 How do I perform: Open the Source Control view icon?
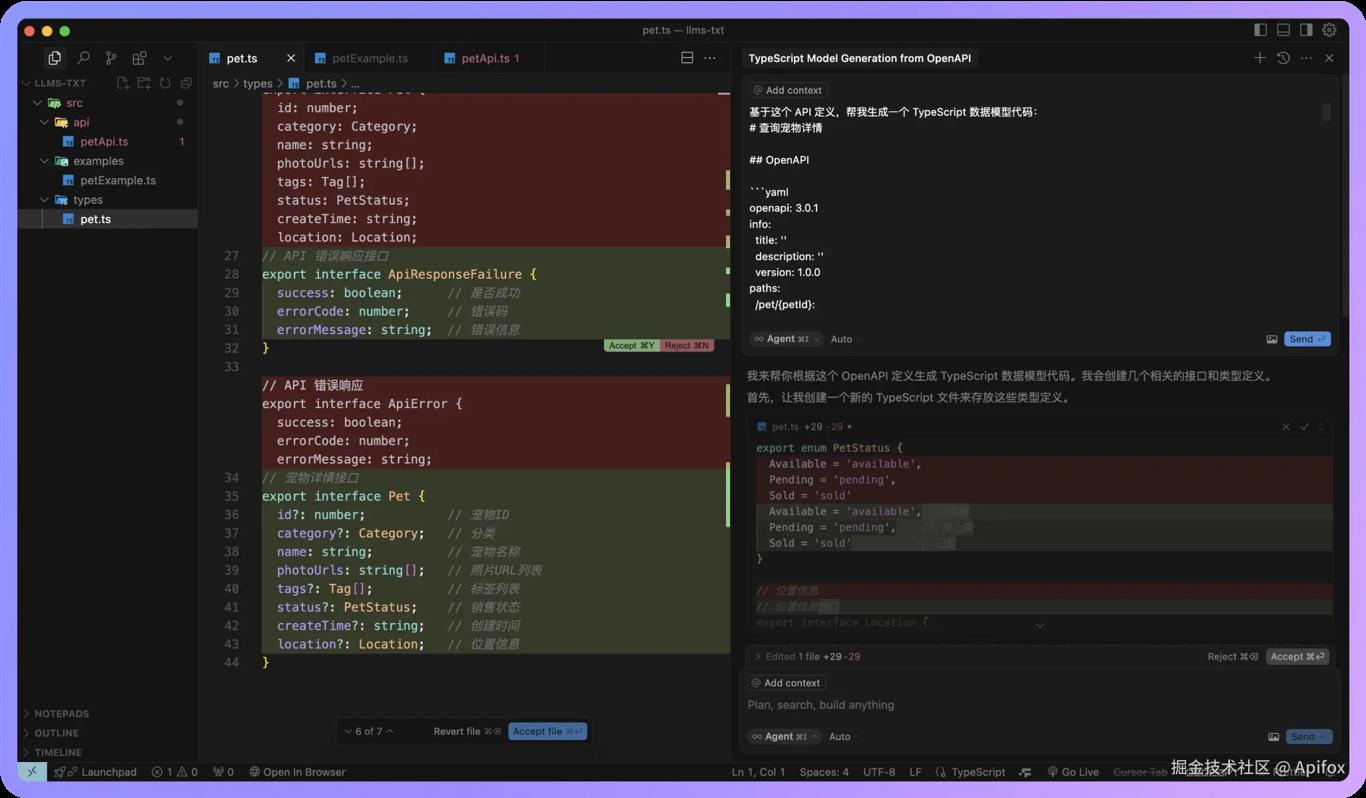(111, 58)
